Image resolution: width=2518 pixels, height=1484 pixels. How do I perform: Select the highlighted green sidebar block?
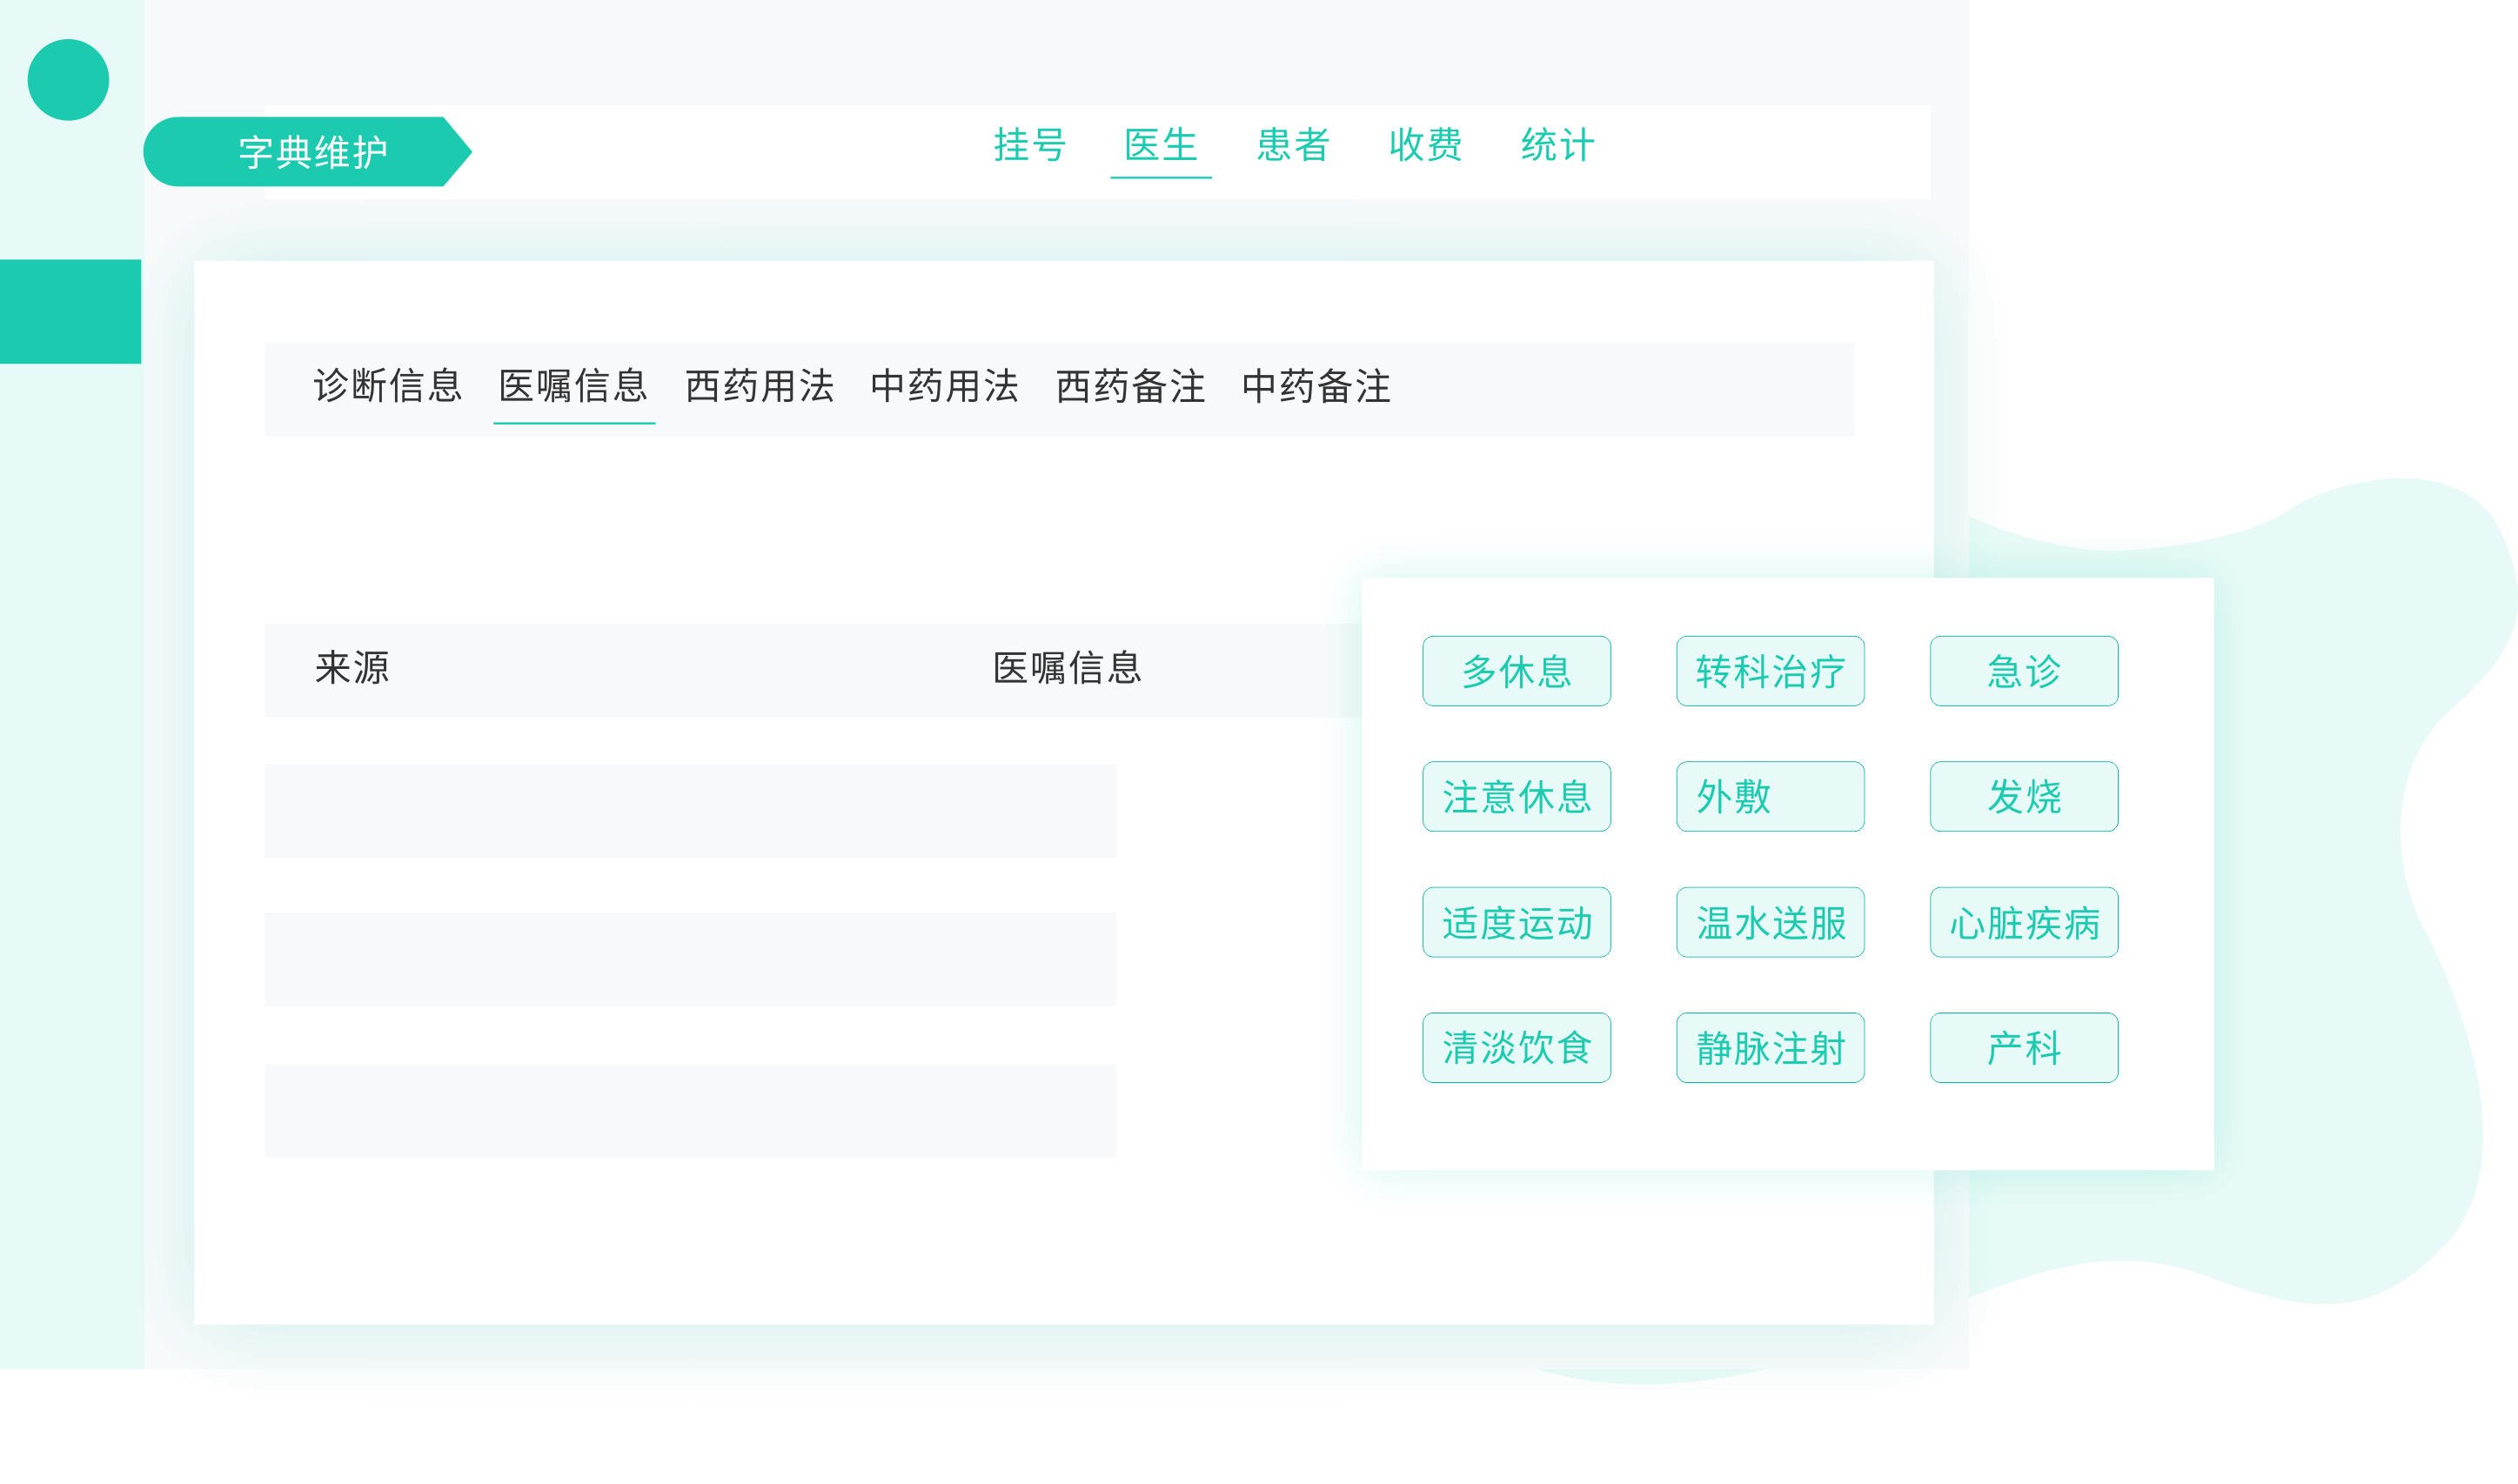point(70,311)
